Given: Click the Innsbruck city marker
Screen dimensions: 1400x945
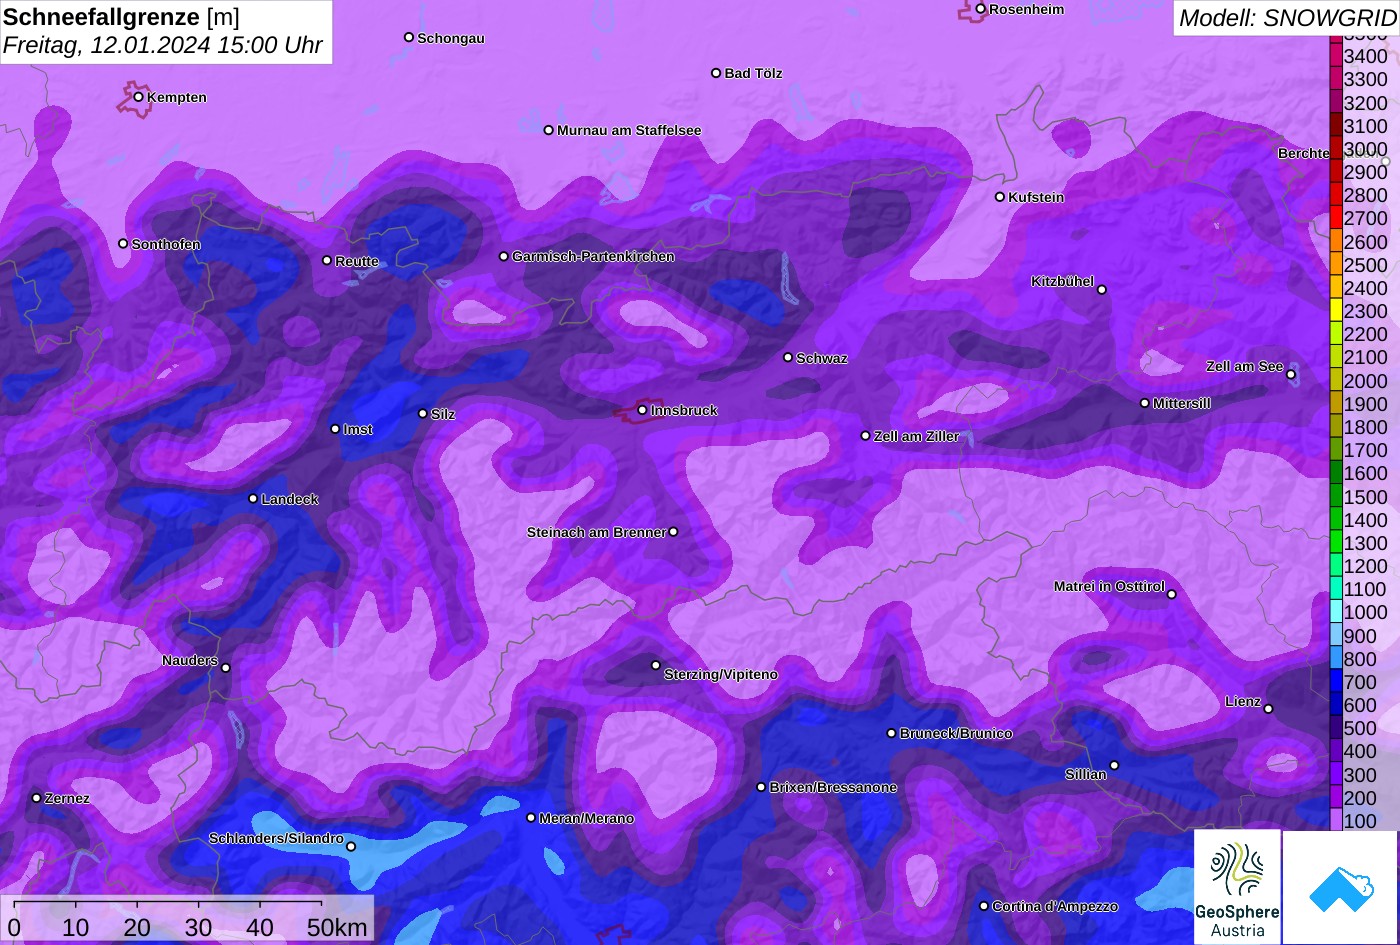Looking at the screenshot, I should click(643, 410).
